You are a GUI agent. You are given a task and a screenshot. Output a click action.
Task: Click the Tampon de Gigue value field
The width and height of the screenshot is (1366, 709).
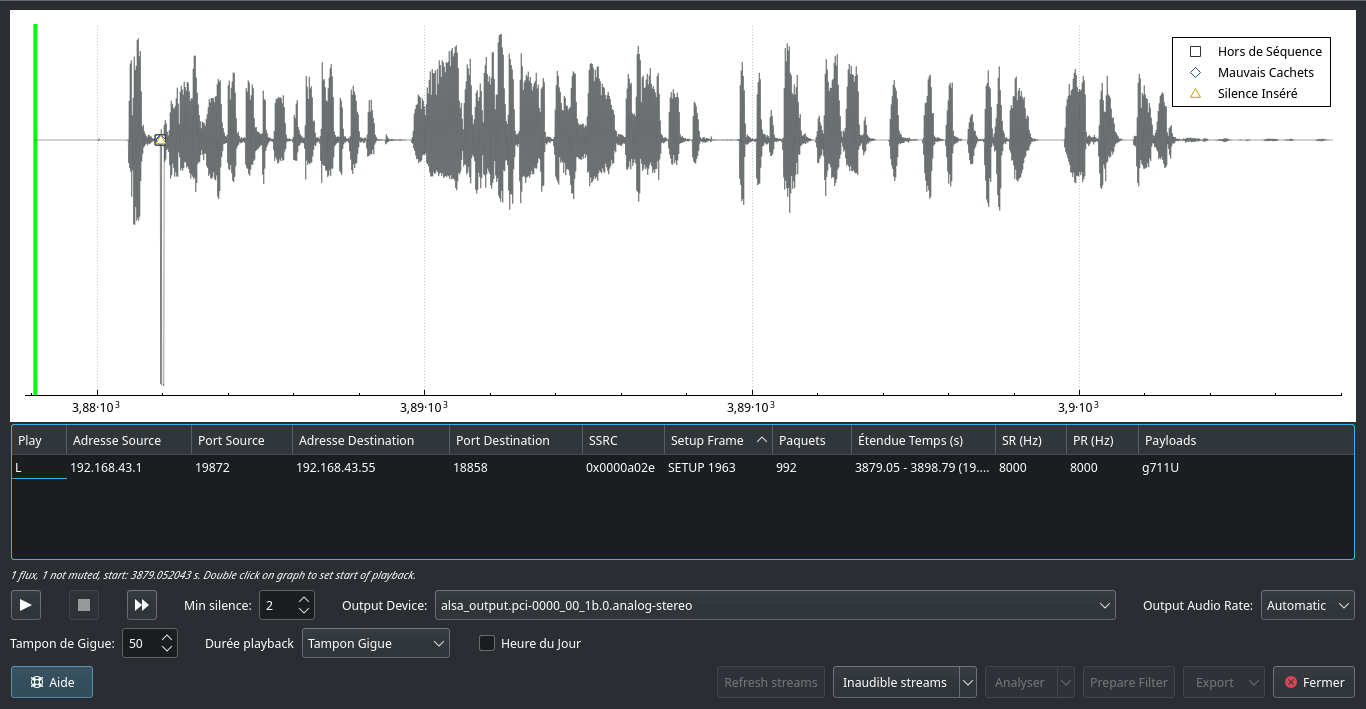(140, 643)
